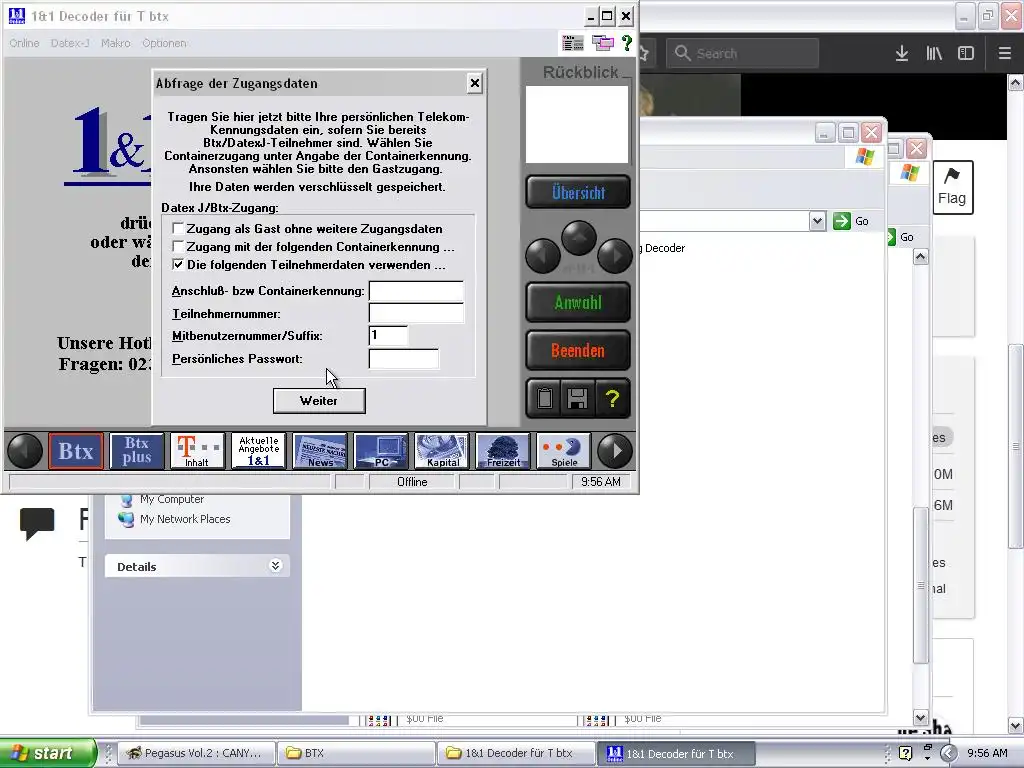The image size is (1024, 768).
Task: Click the list view toolbar icon
Action: pyautogui.click(x=573, y=43)
